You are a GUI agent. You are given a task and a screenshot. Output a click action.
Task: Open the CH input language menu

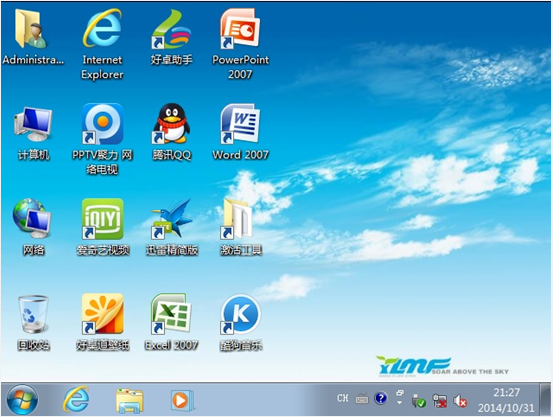[x=343, y=399]
